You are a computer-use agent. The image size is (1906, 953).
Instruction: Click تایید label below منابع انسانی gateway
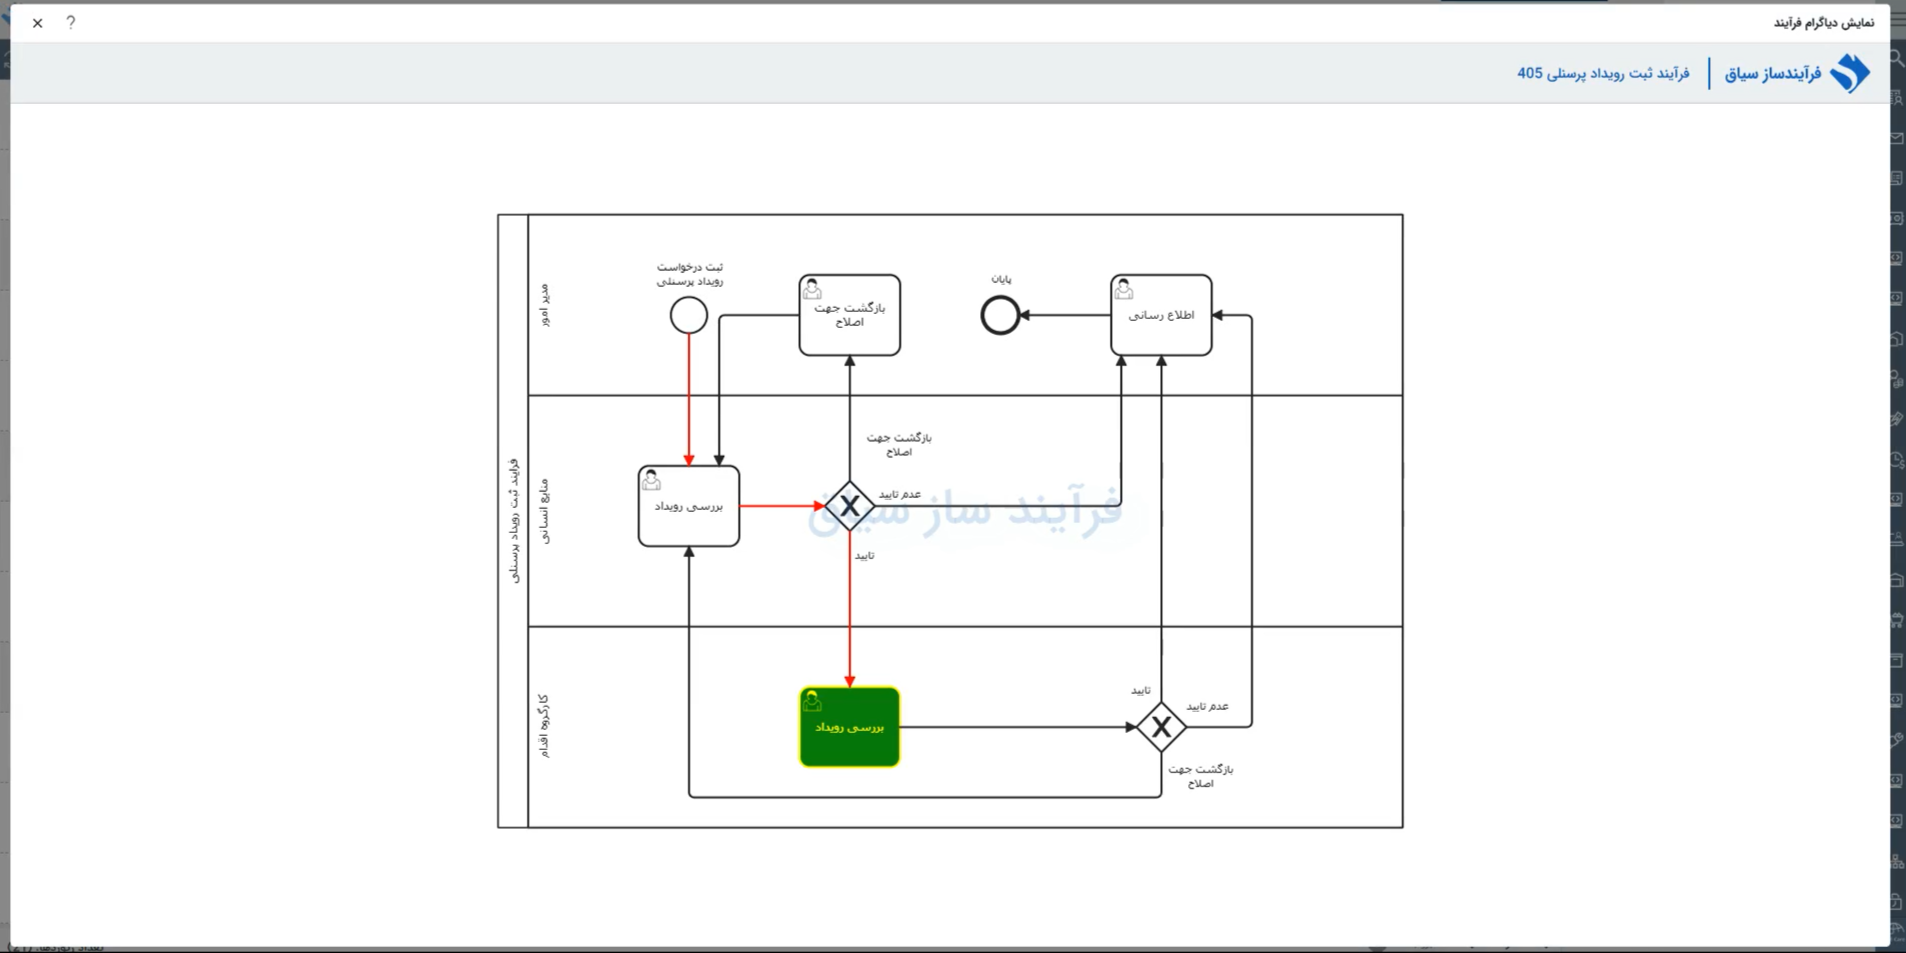(x=864, y=556)
